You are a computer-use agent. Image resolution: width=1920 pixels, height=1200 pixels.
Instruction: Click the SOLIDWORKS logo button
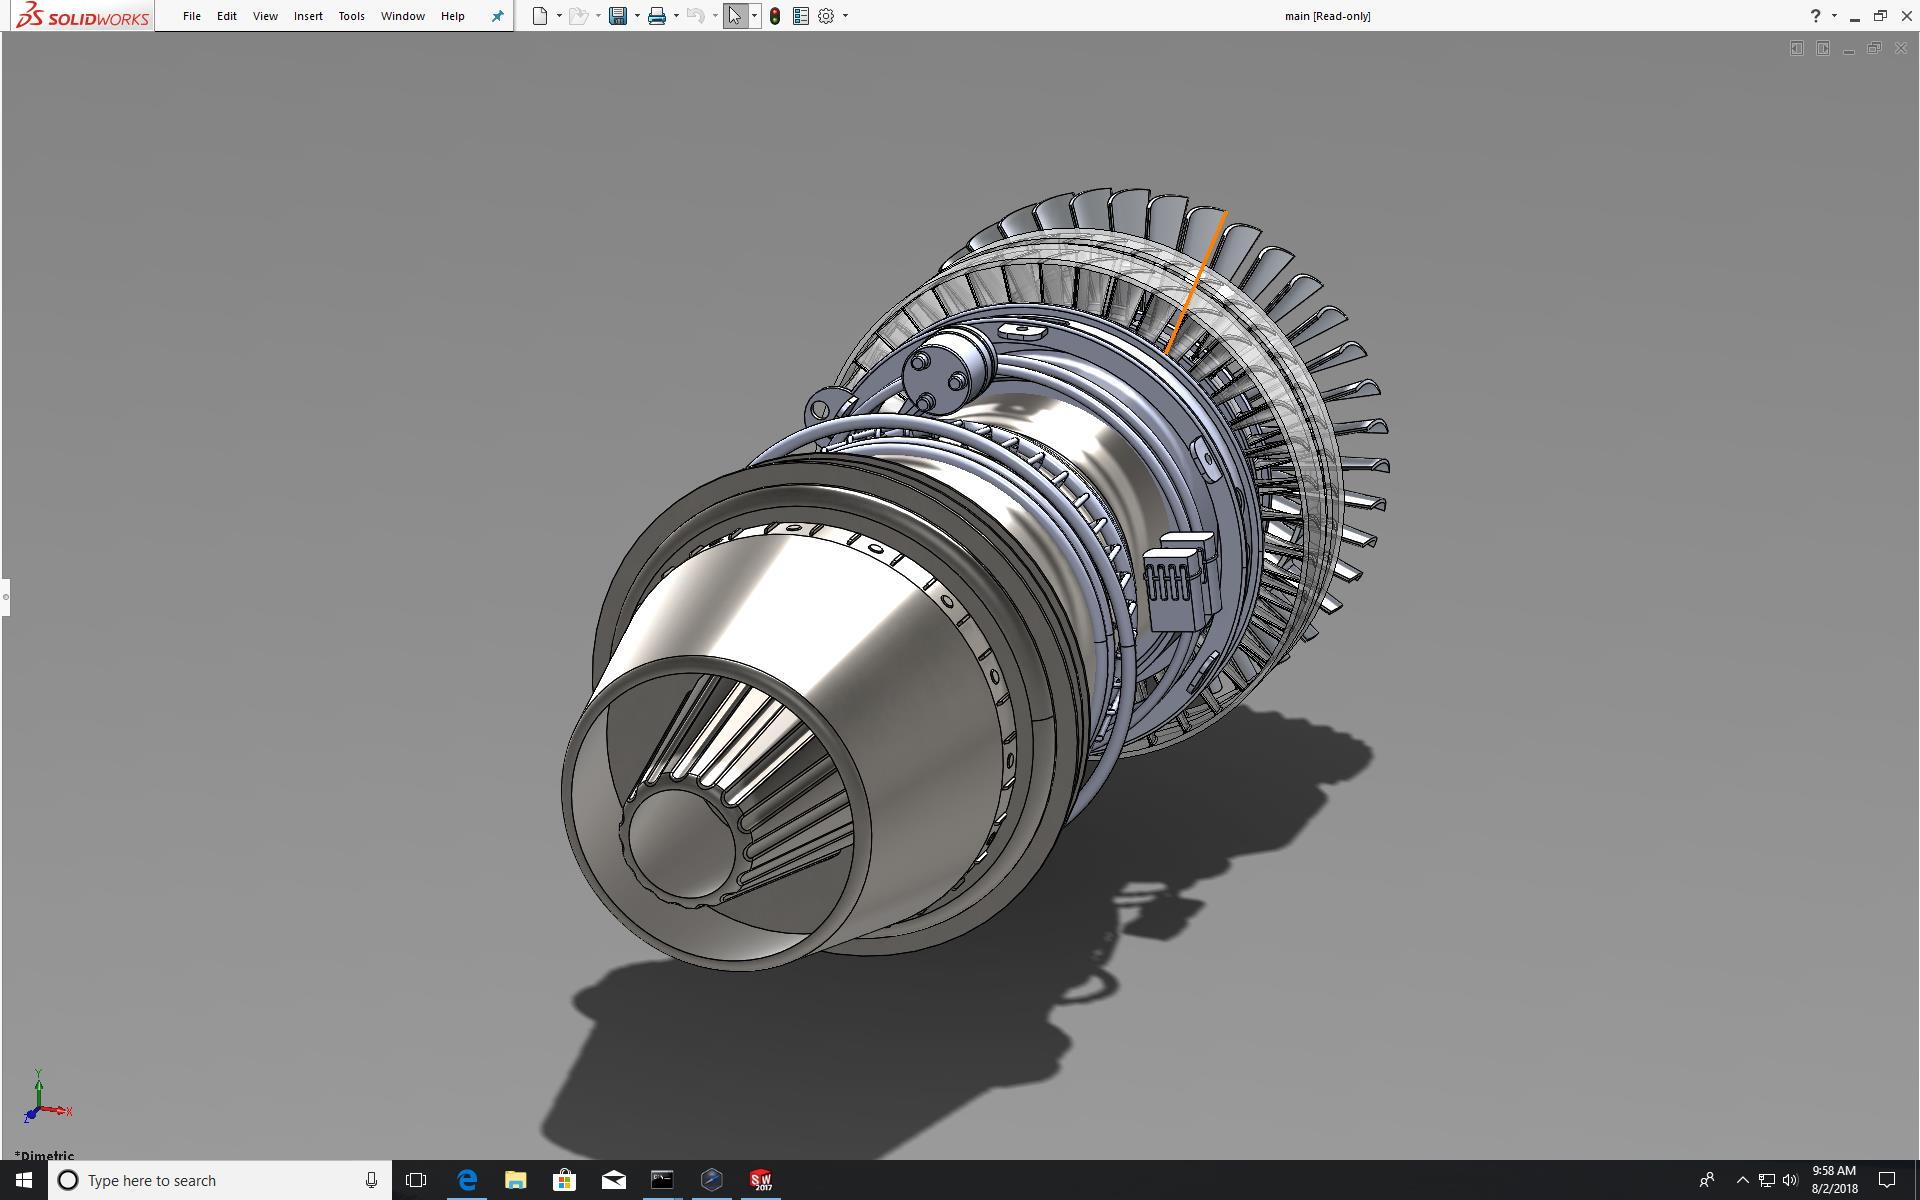coord(84,16)
